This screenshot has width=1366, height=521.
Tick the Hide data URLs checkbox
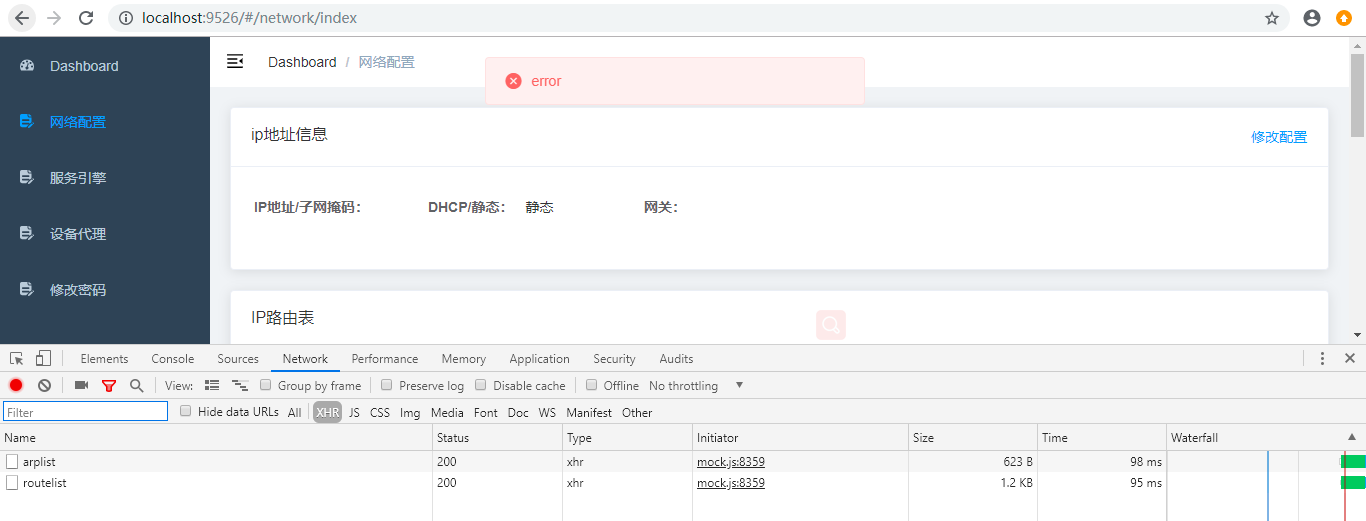click(186, 411)
